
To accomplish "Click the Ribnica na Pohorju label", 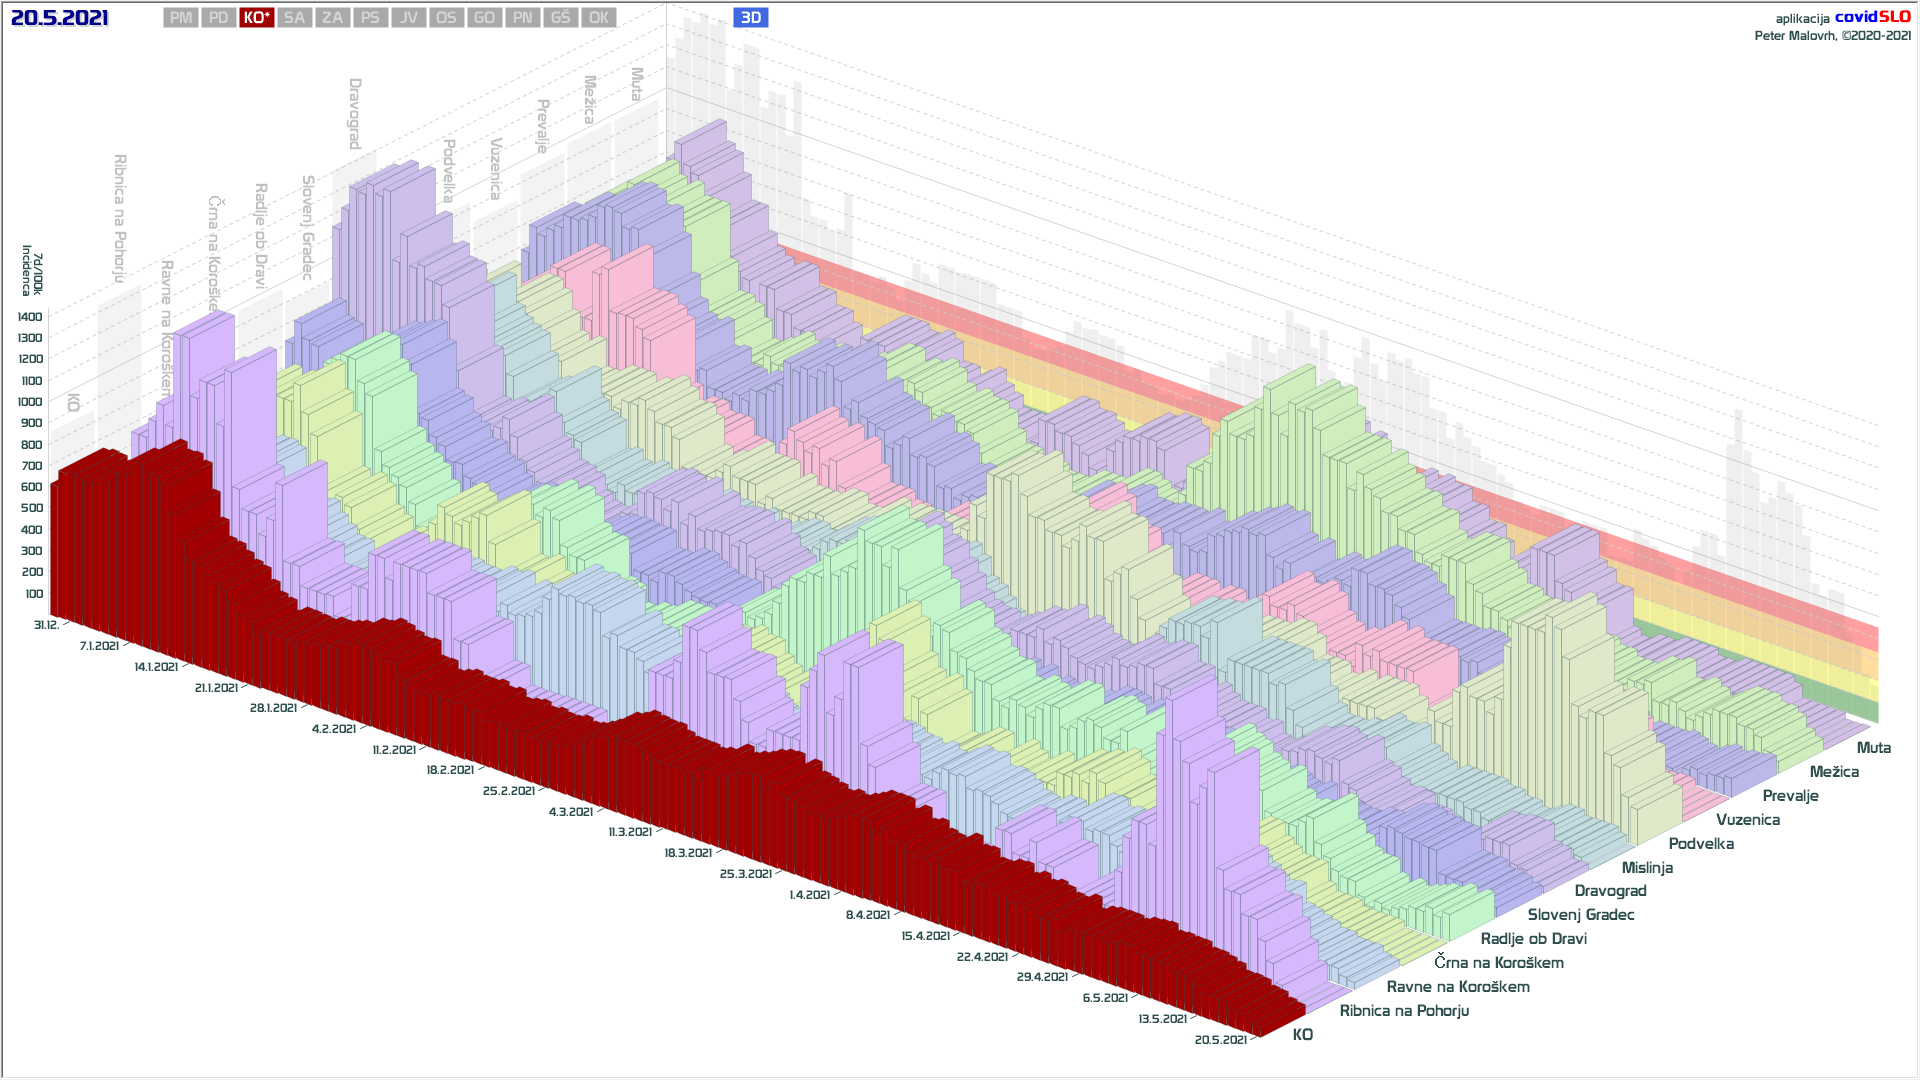I will 1404,1011.
